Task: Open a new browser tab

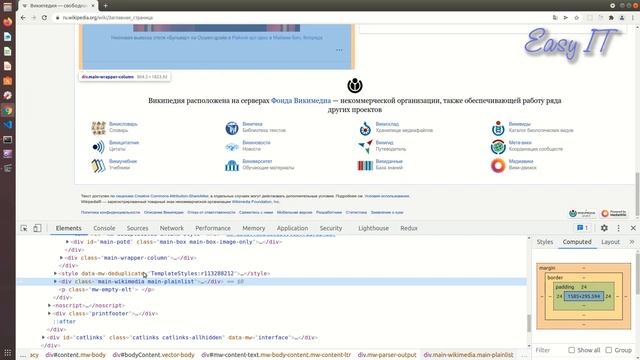Action: (105, 6)
